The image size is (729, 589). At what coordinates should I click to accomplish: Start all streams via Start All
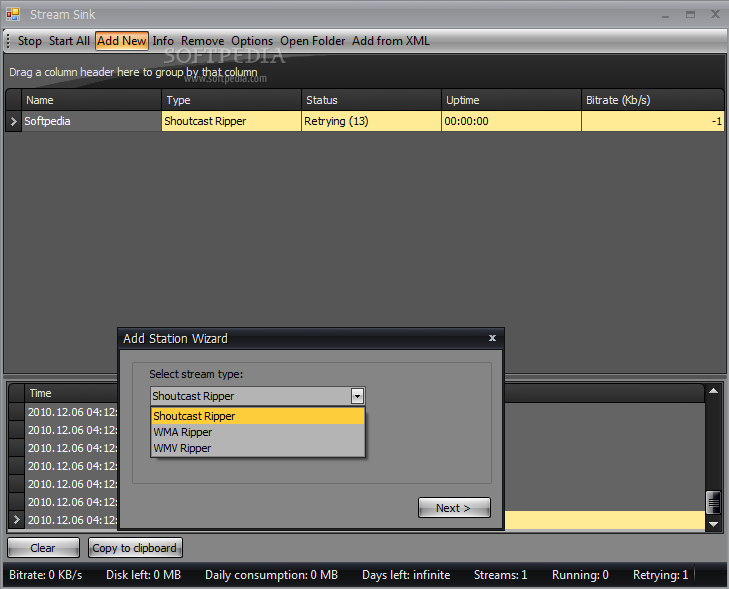tap(69, 41)
